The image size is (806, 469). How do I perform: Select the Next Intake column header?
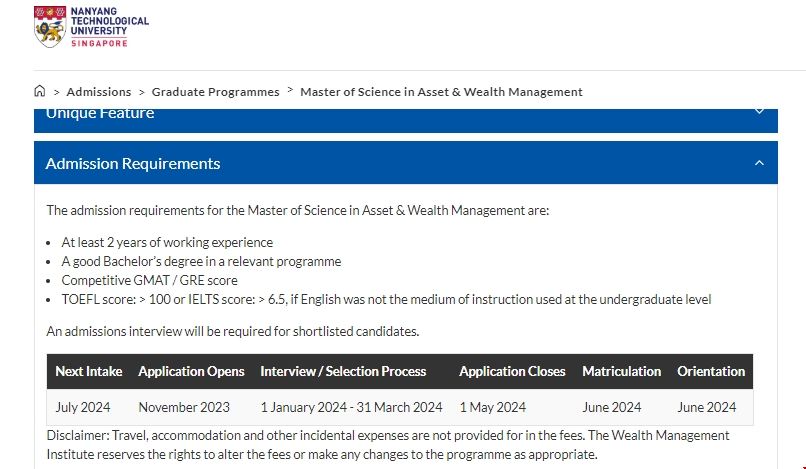tap(89, 371)
